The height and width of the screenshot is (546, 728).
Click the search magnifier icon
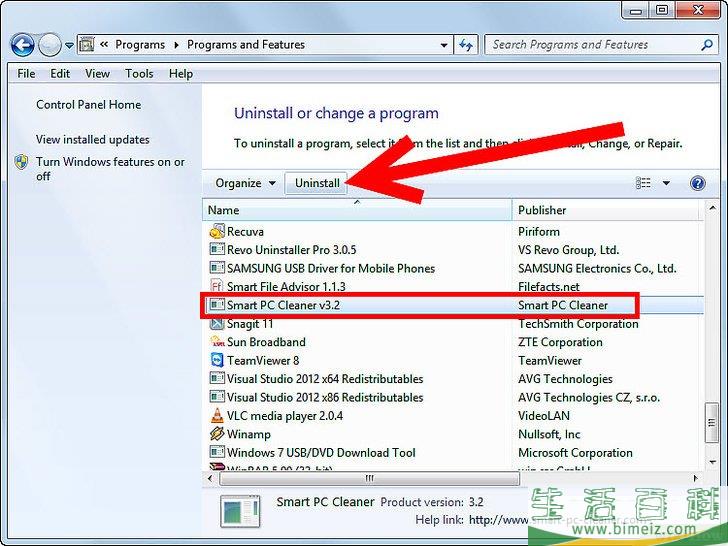click(707, 45)
